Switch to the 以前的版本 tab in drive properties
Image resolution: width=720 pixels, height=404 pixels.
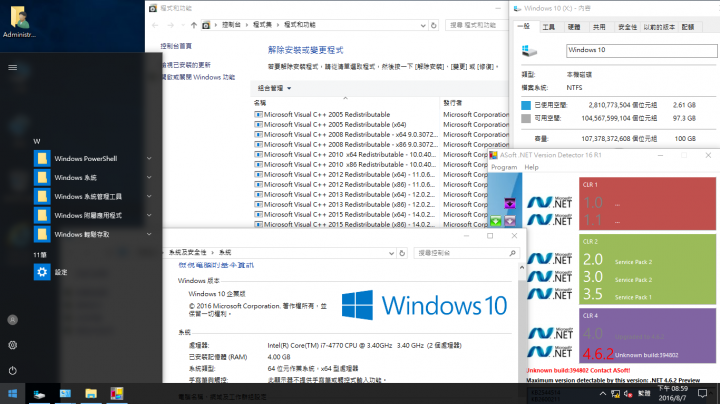pyautogui.click(x=659, y=27)
